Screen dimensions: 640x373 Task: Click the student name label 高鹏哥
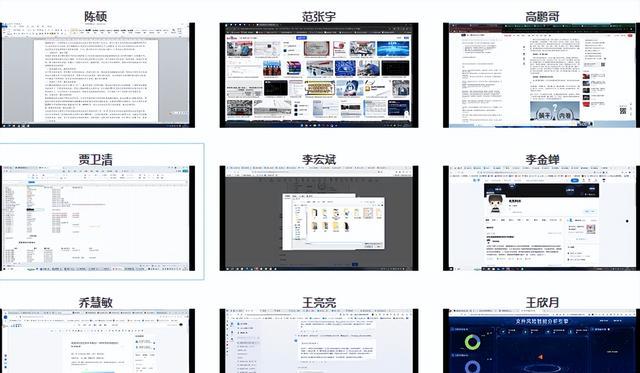(542, 16)
